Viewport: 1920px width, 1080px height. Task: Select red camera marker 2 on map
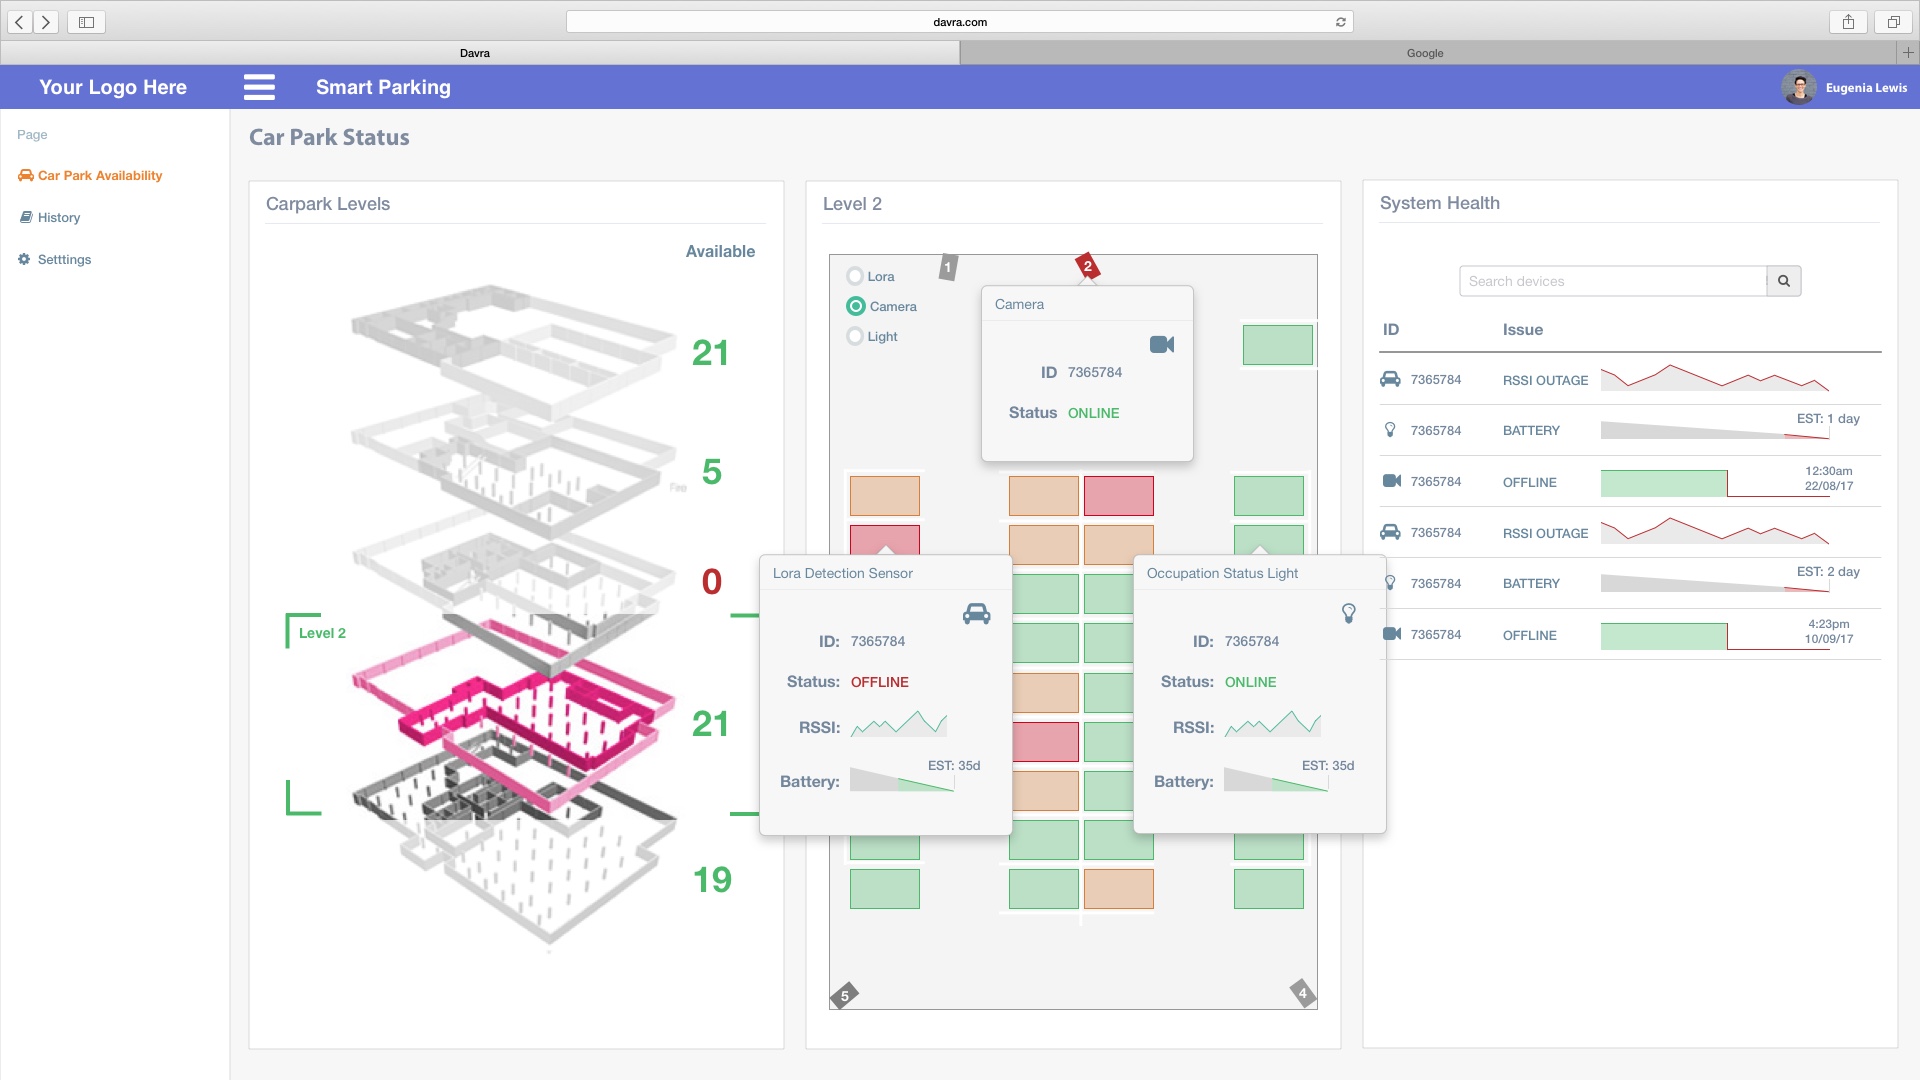(x=1088, y=266)
